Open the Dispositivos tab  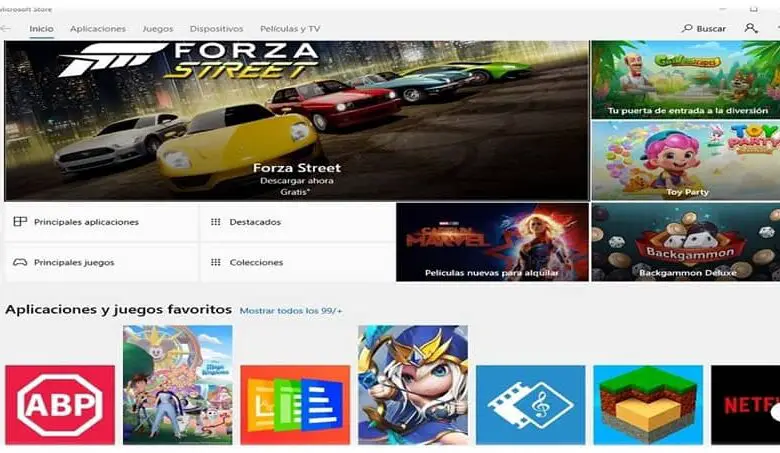point(216,29)
